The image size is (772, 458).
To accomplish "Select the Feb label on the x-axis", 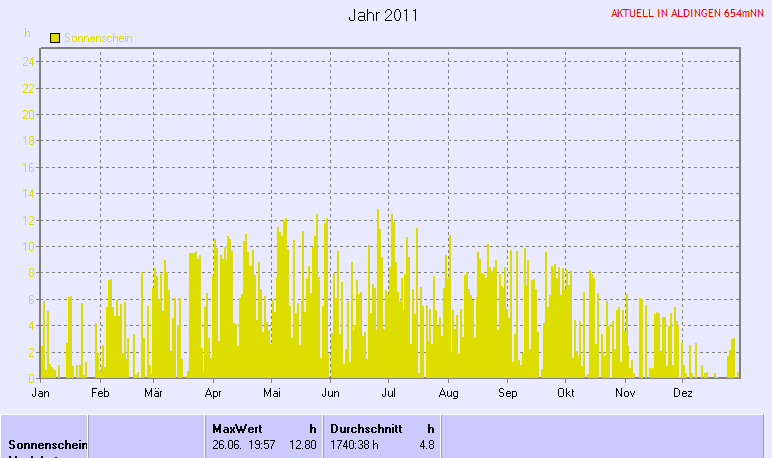I will [98, 393].
